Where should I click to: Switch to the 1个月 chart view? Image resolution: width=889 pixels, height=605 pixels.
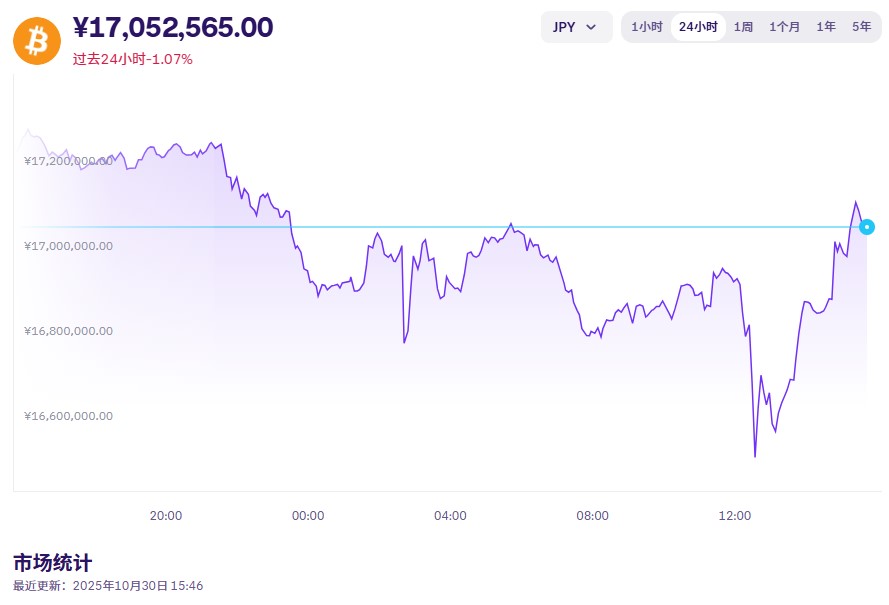point(784,27)
